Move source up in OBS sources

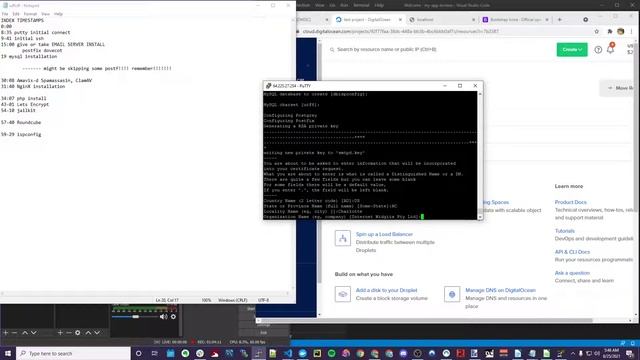point(88,333)
